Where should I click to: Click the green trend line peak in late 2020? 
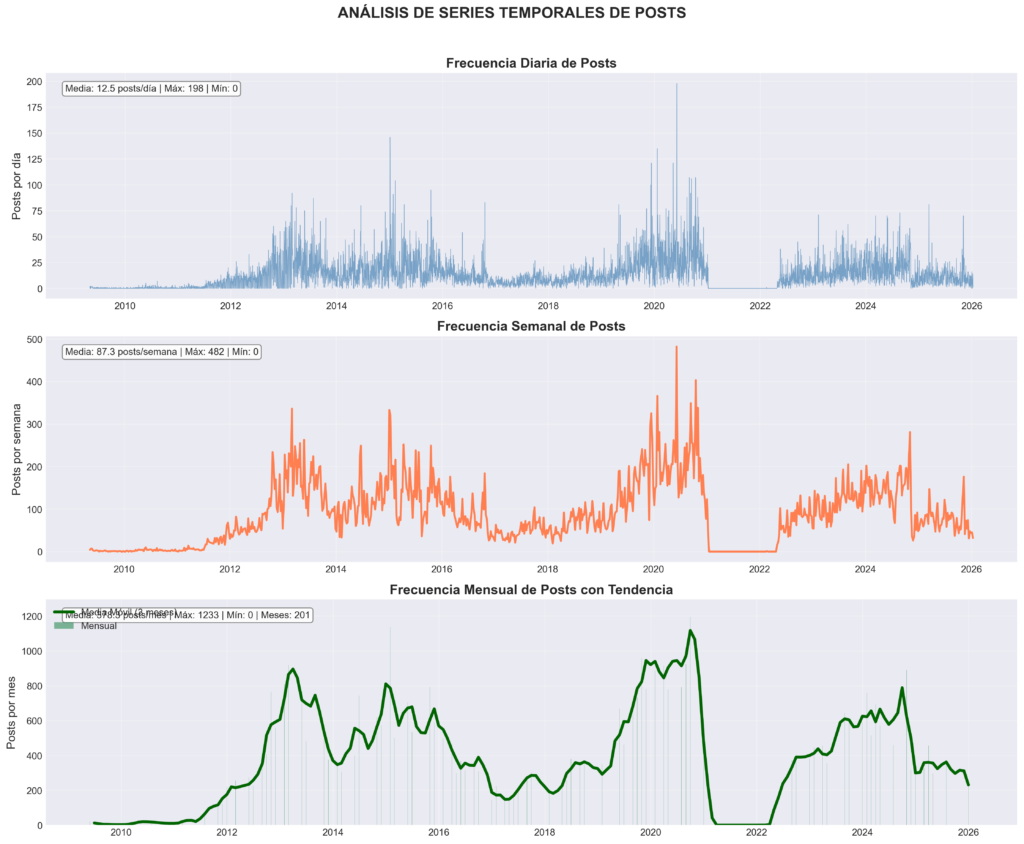(690, 631)
